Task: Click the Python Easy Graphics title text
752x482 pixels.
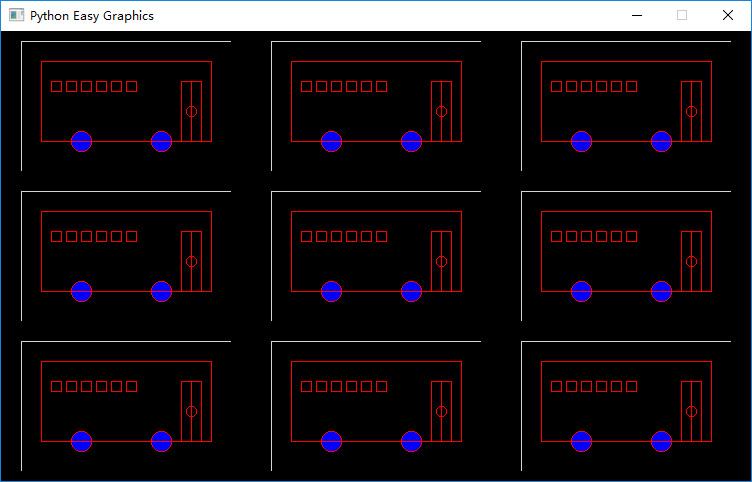Action: 92,16
